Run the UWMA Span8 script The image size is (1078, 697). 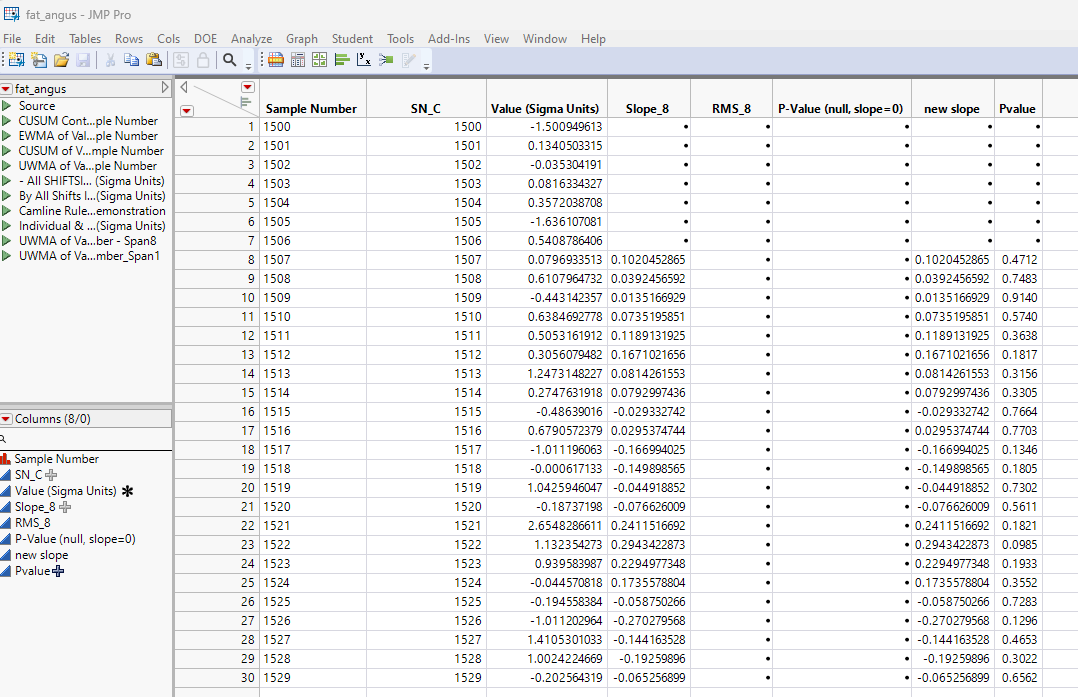(7, 241)
